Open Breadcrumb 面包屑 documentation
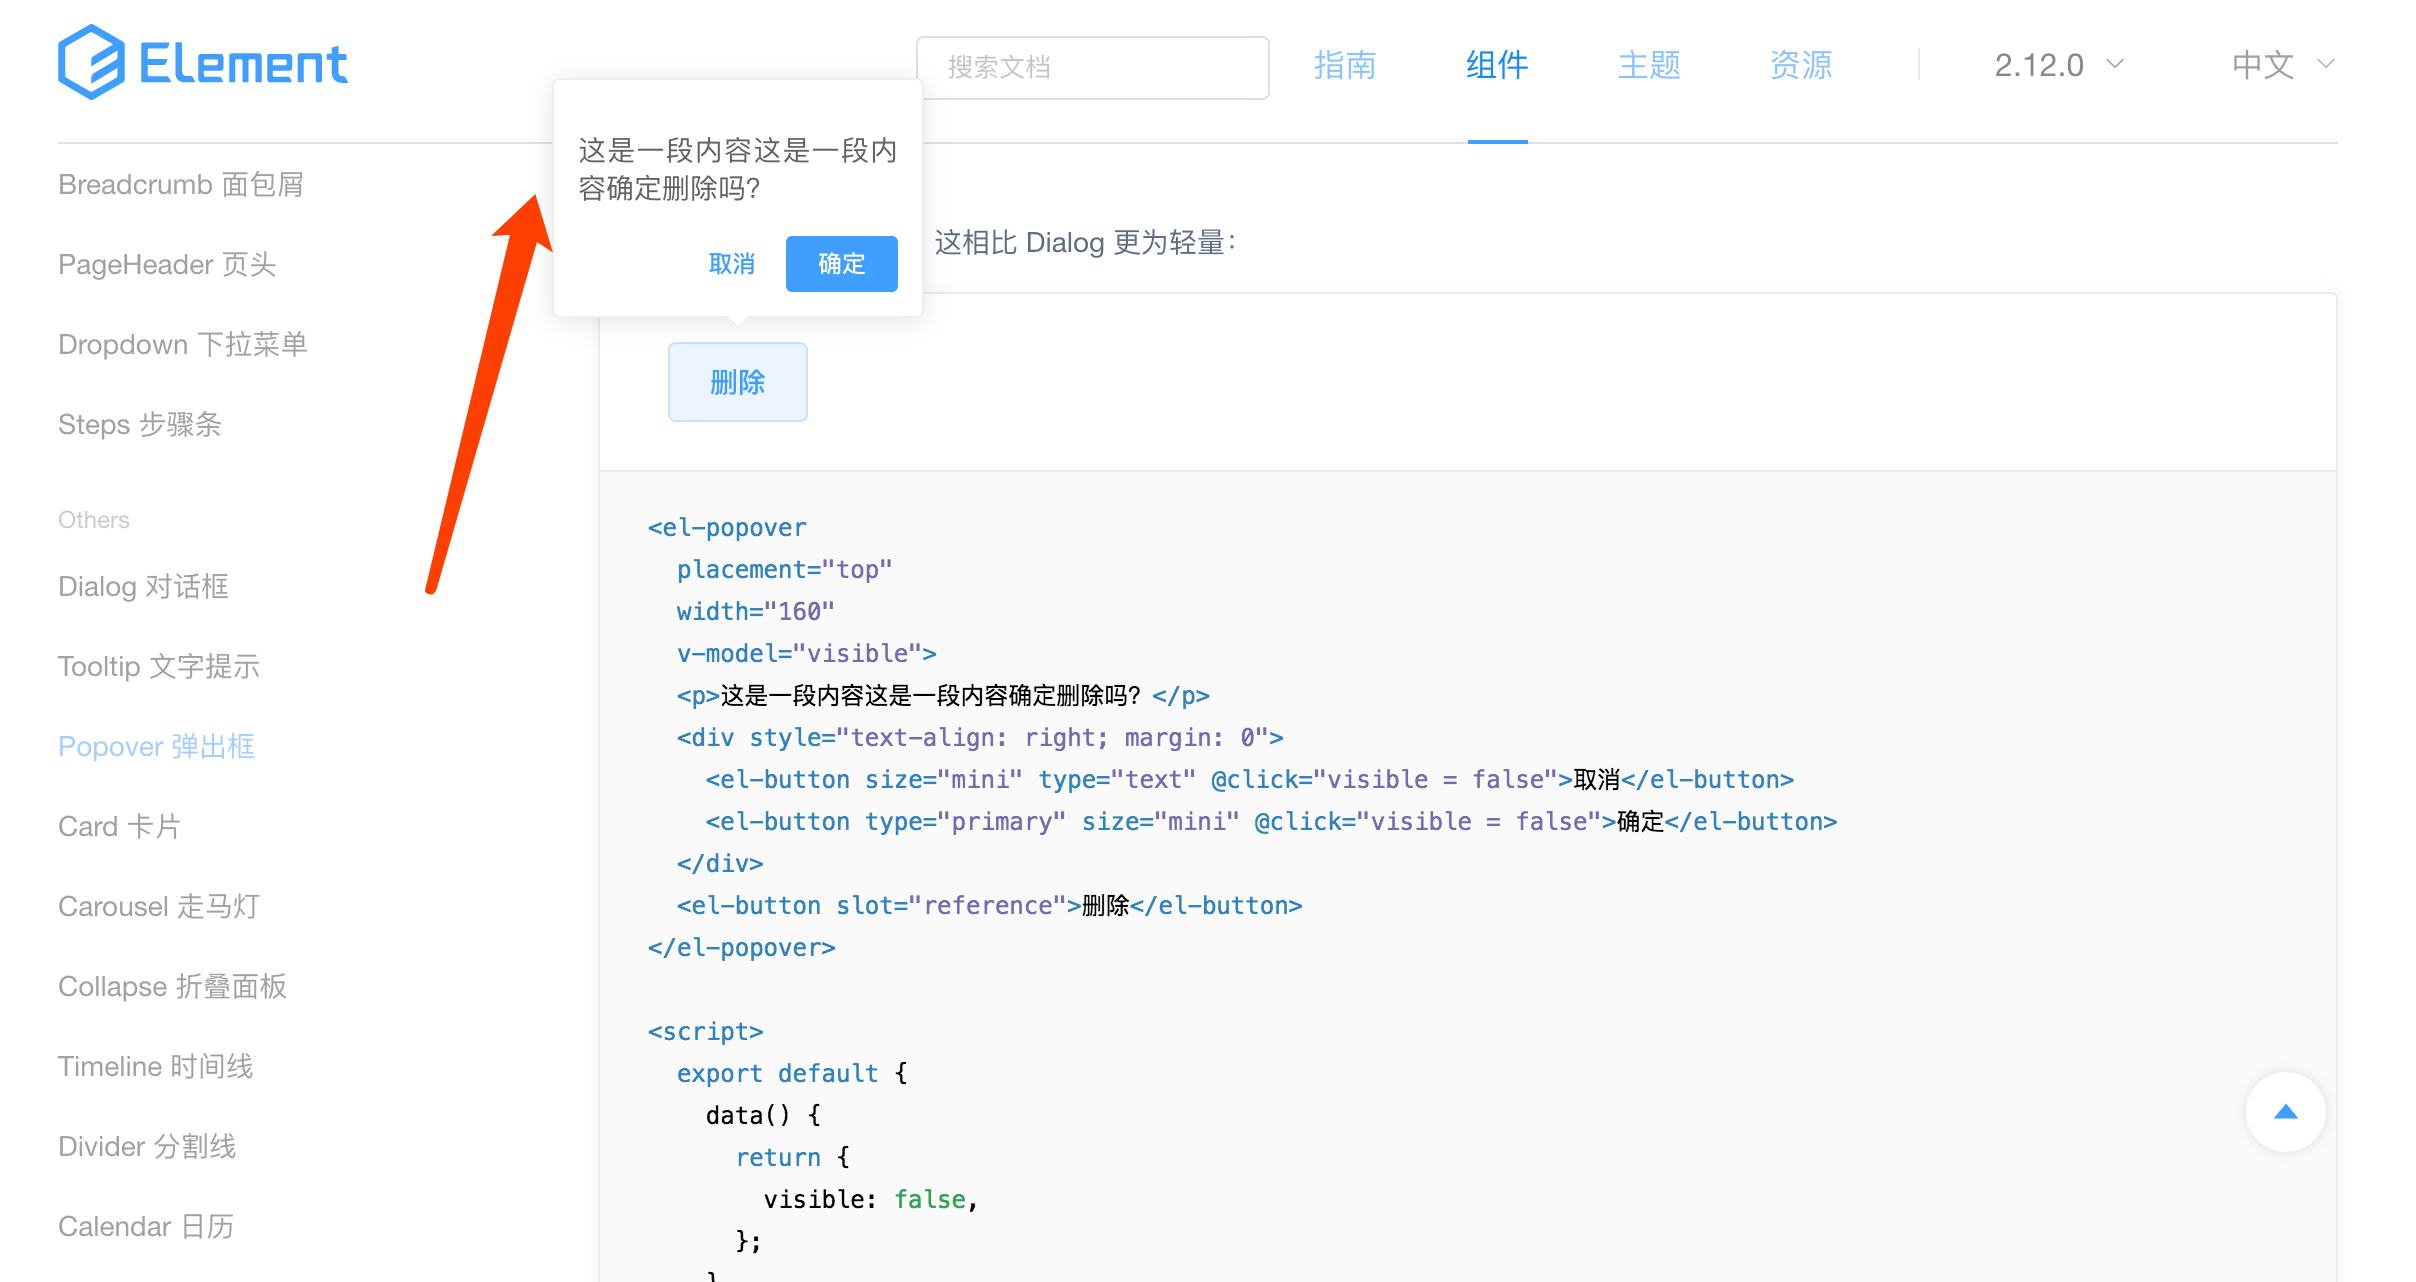The height and width of the screenshot is (1282, 2416). click(181, 184)
